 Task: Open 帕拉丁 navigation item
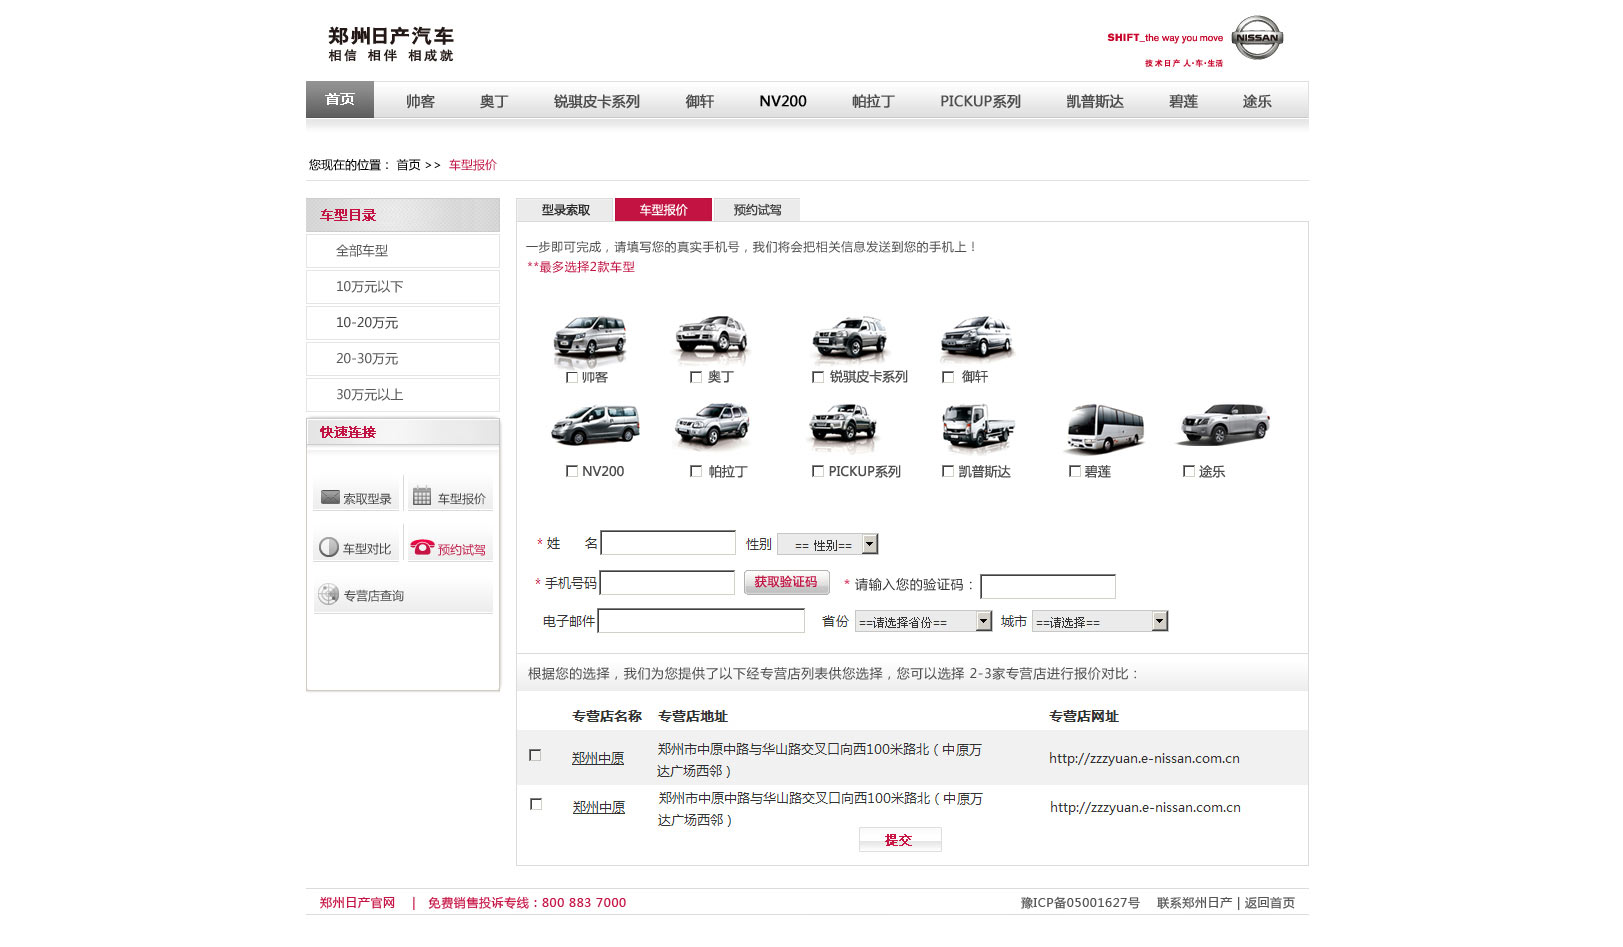tap(873, 101)
